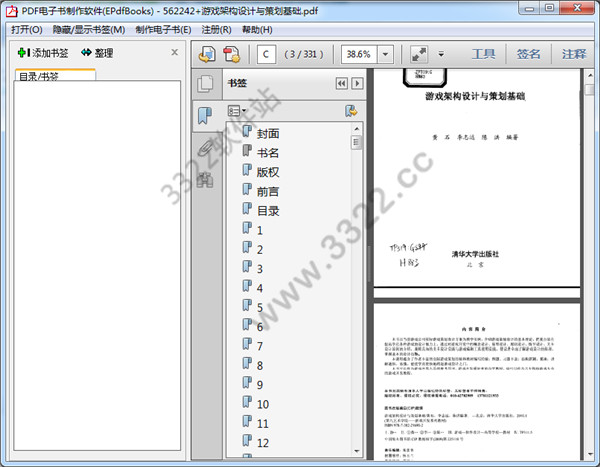Select bookmark 6
The width and height of the screenshot is (600, 467).
260,327
